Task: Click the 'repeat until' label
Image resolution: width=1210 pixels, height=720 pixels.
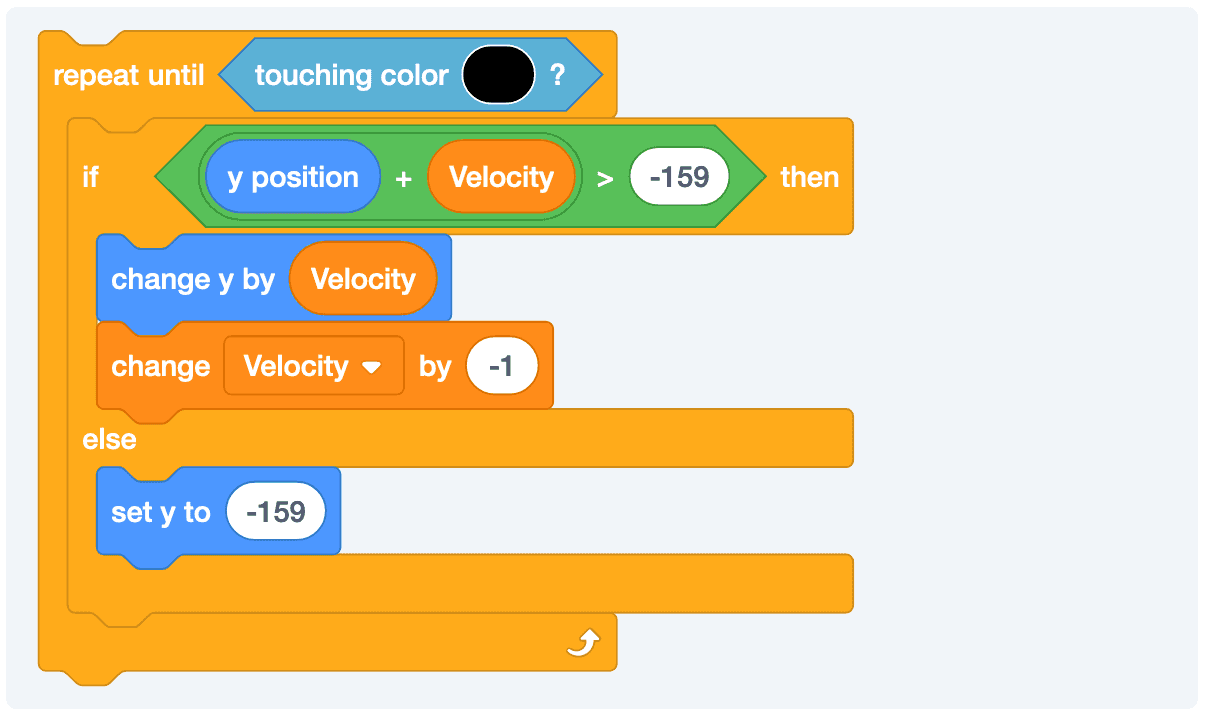Action: click(128, 75)
